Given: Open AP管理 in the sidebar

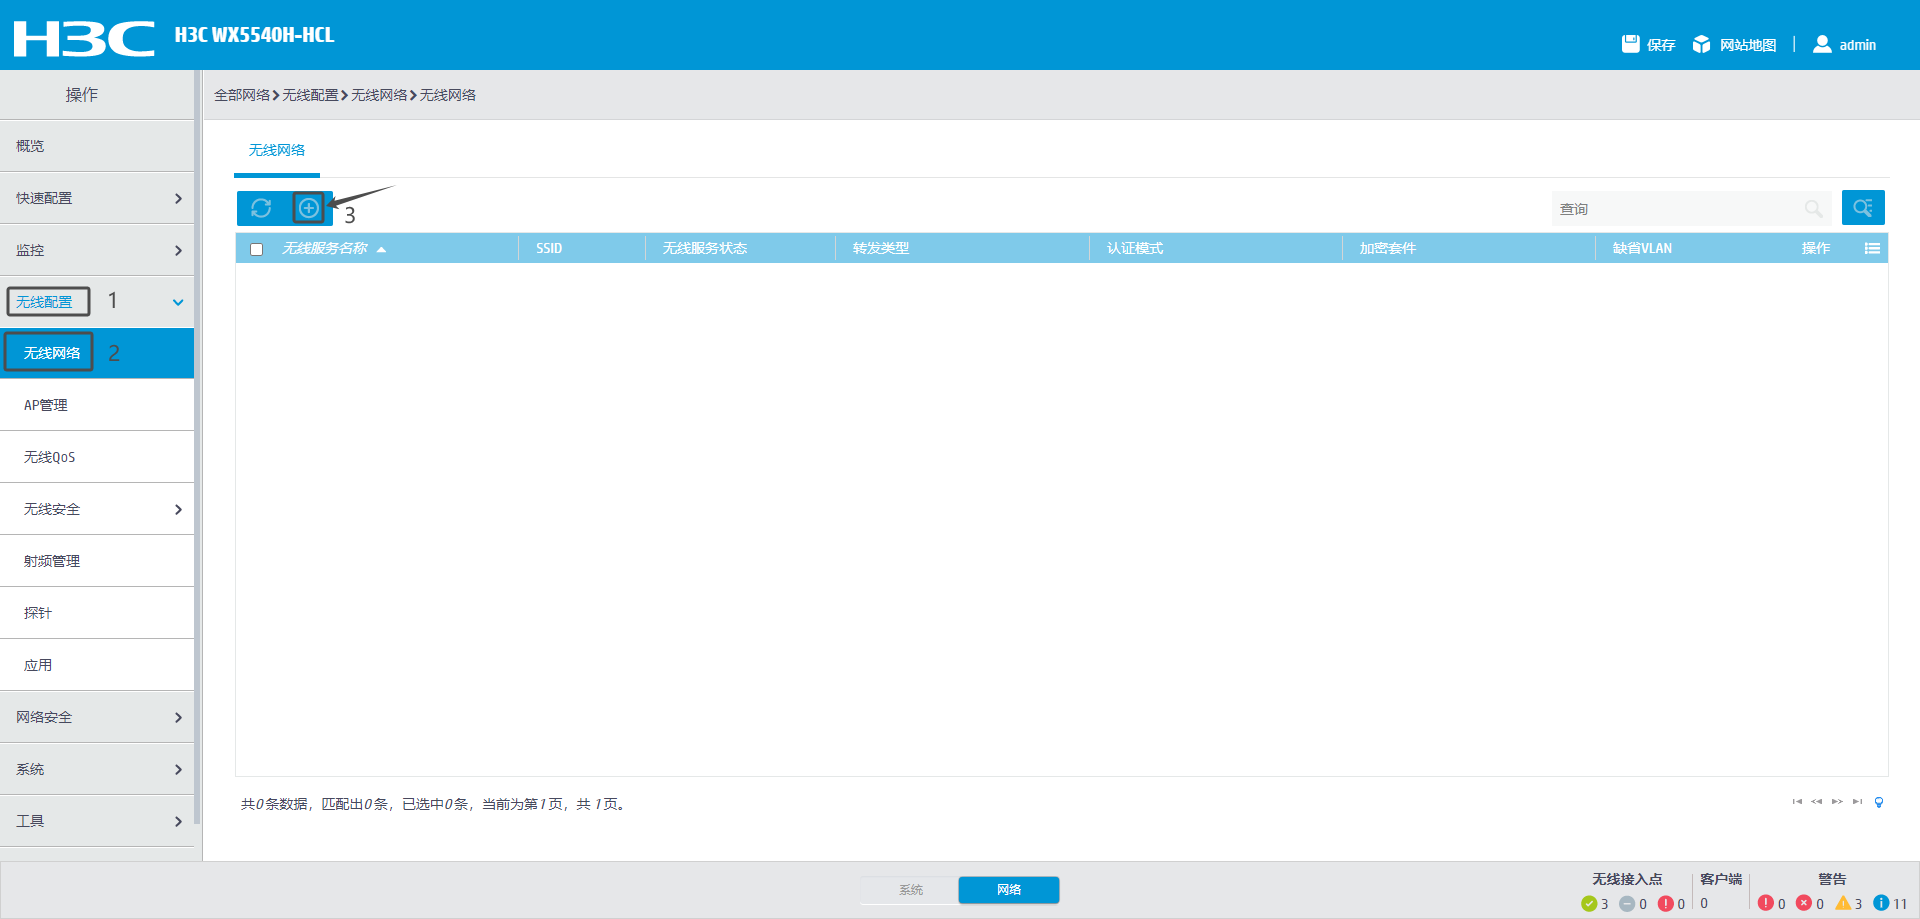Looking at the screenshot, I should tap(46, 405).
